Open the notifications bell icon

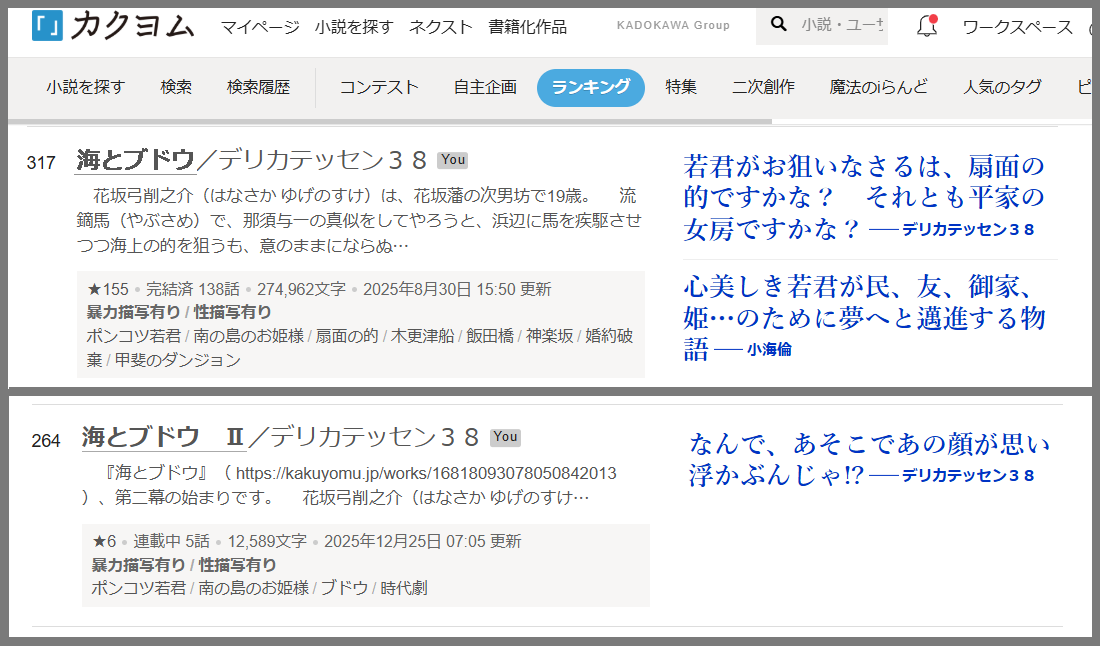[x=927, y=27]
